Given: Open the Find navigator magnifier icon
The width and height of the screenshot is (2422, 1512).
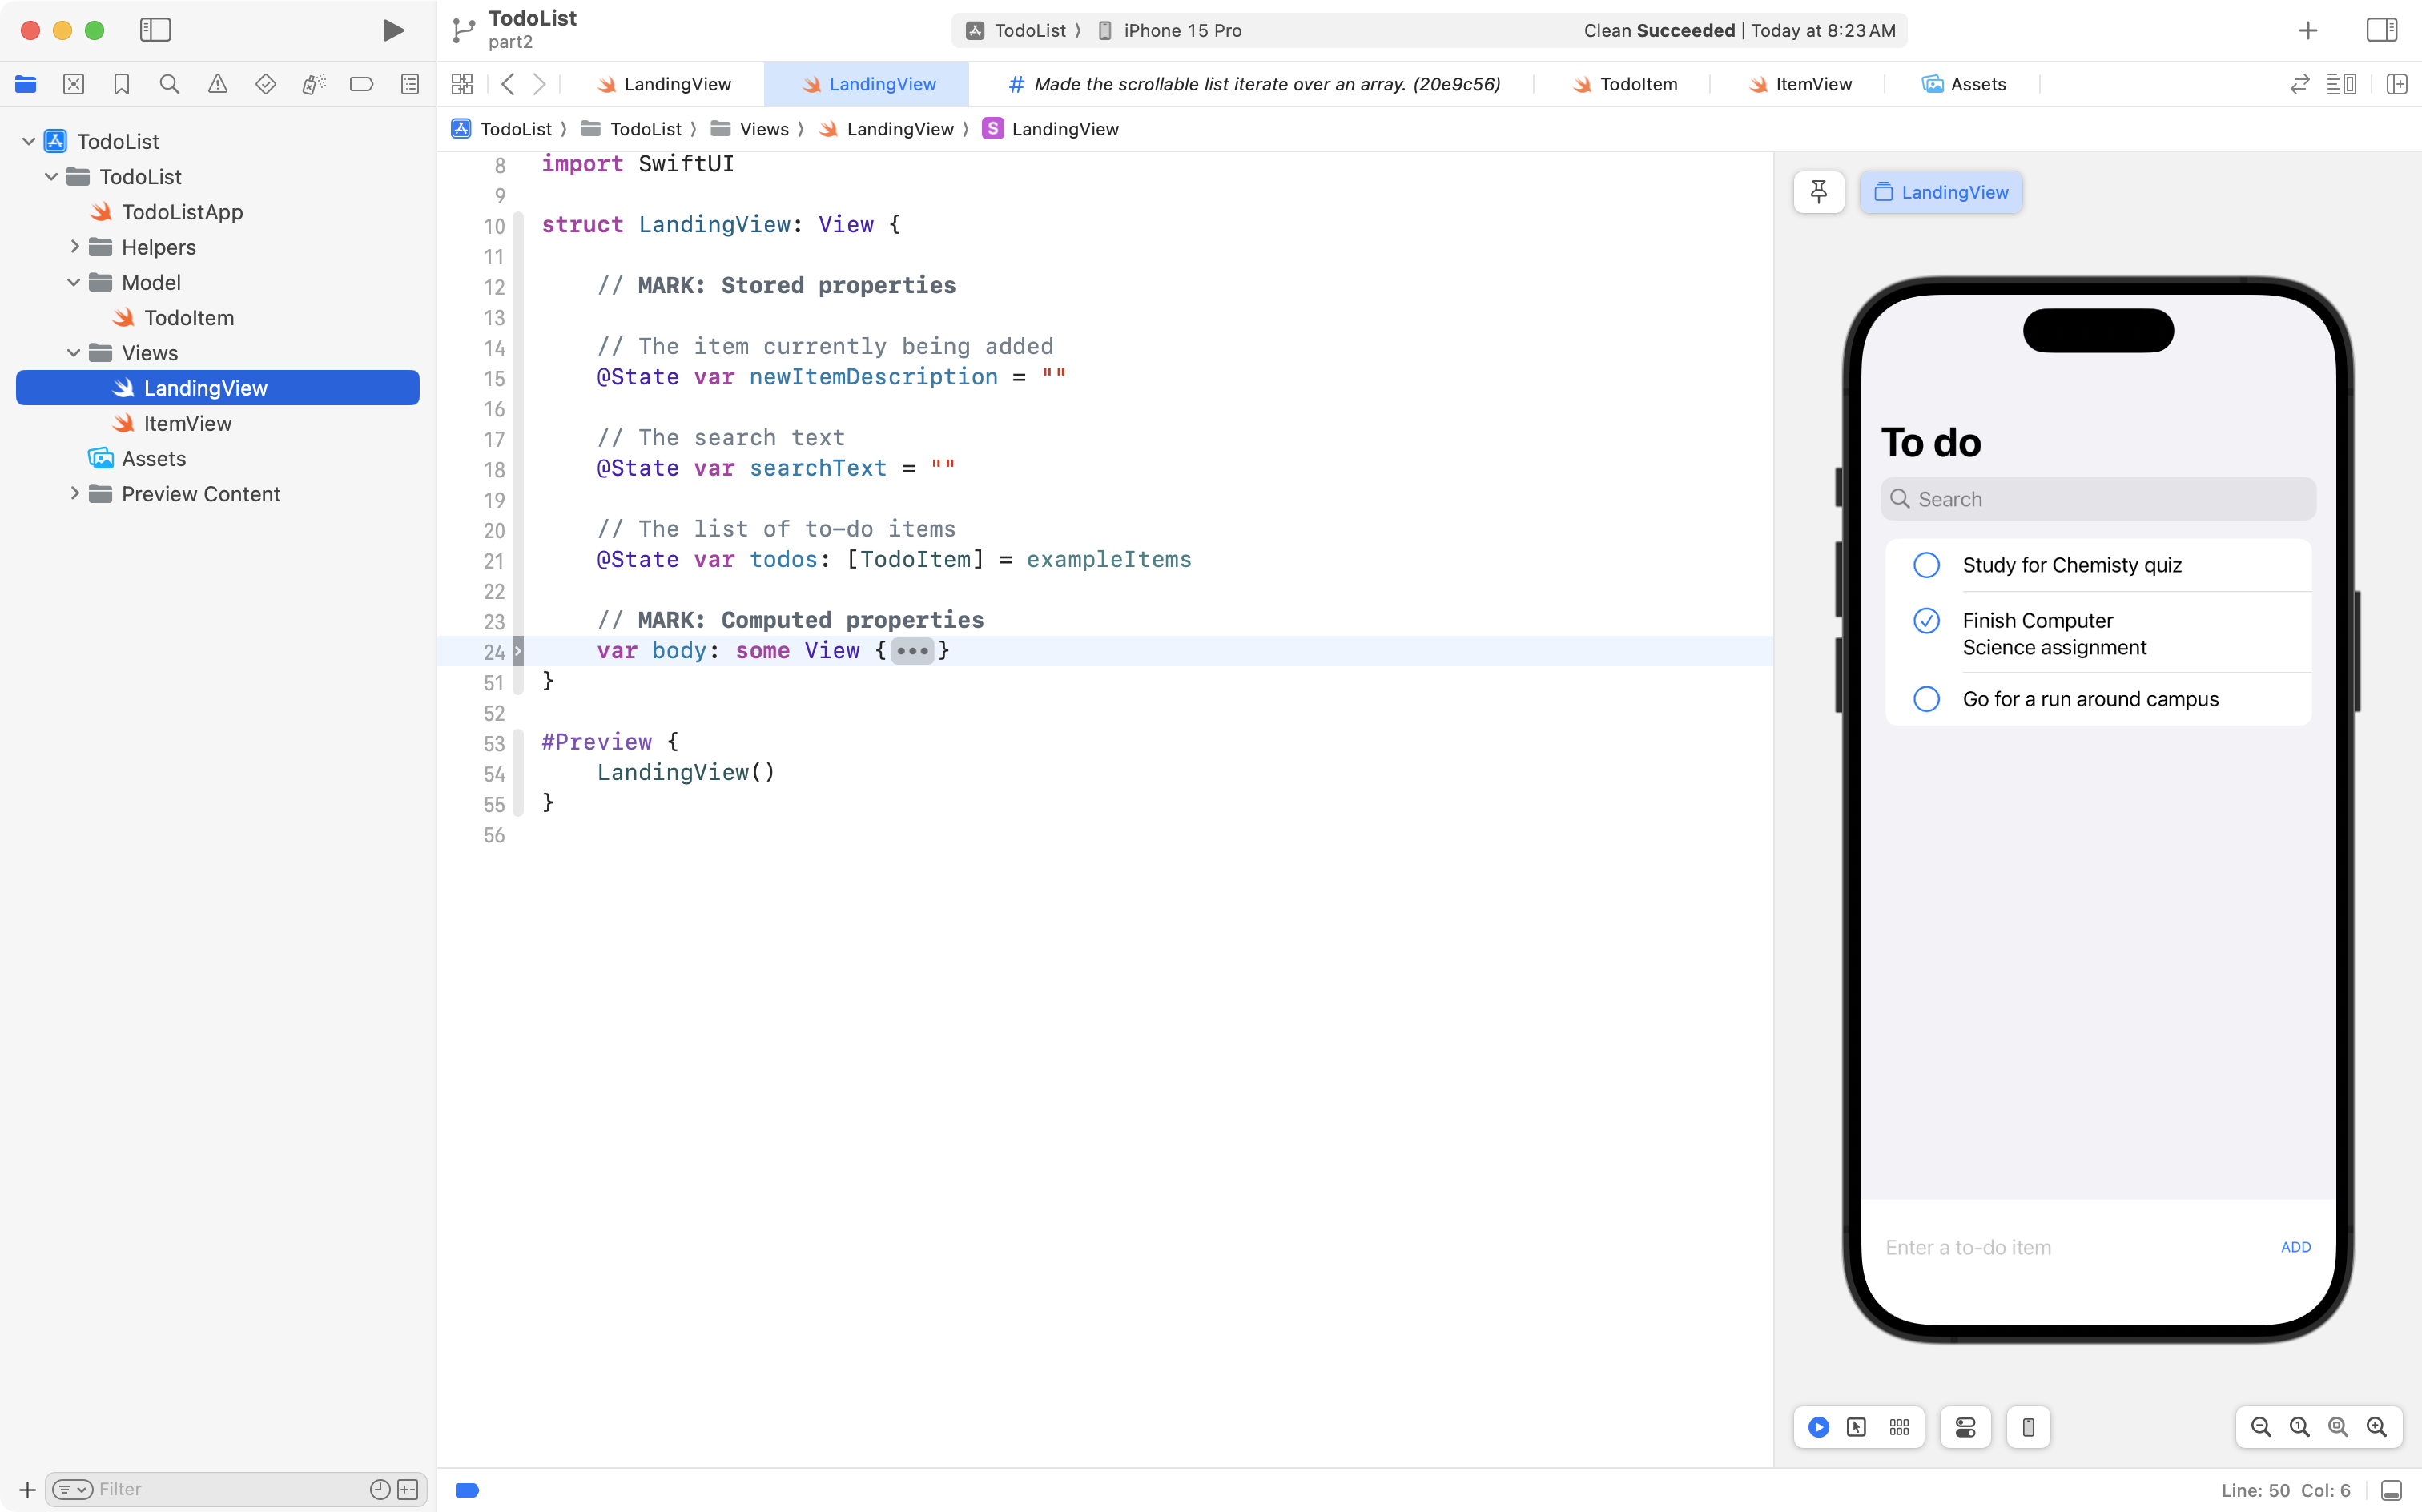Looking at the screenshot, I should click(x=170, y=84).
